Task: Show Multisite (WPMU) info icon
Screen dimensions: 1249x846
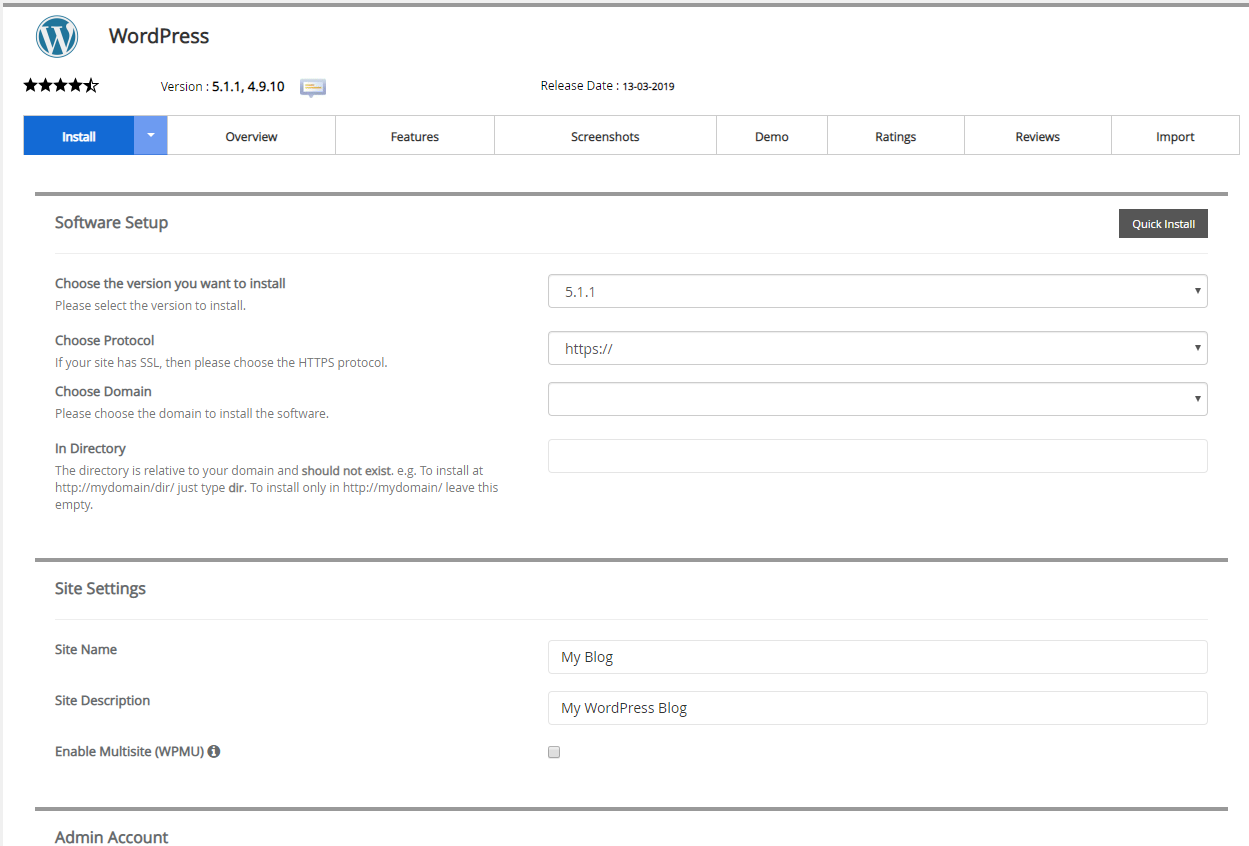Action: (214, 751)
